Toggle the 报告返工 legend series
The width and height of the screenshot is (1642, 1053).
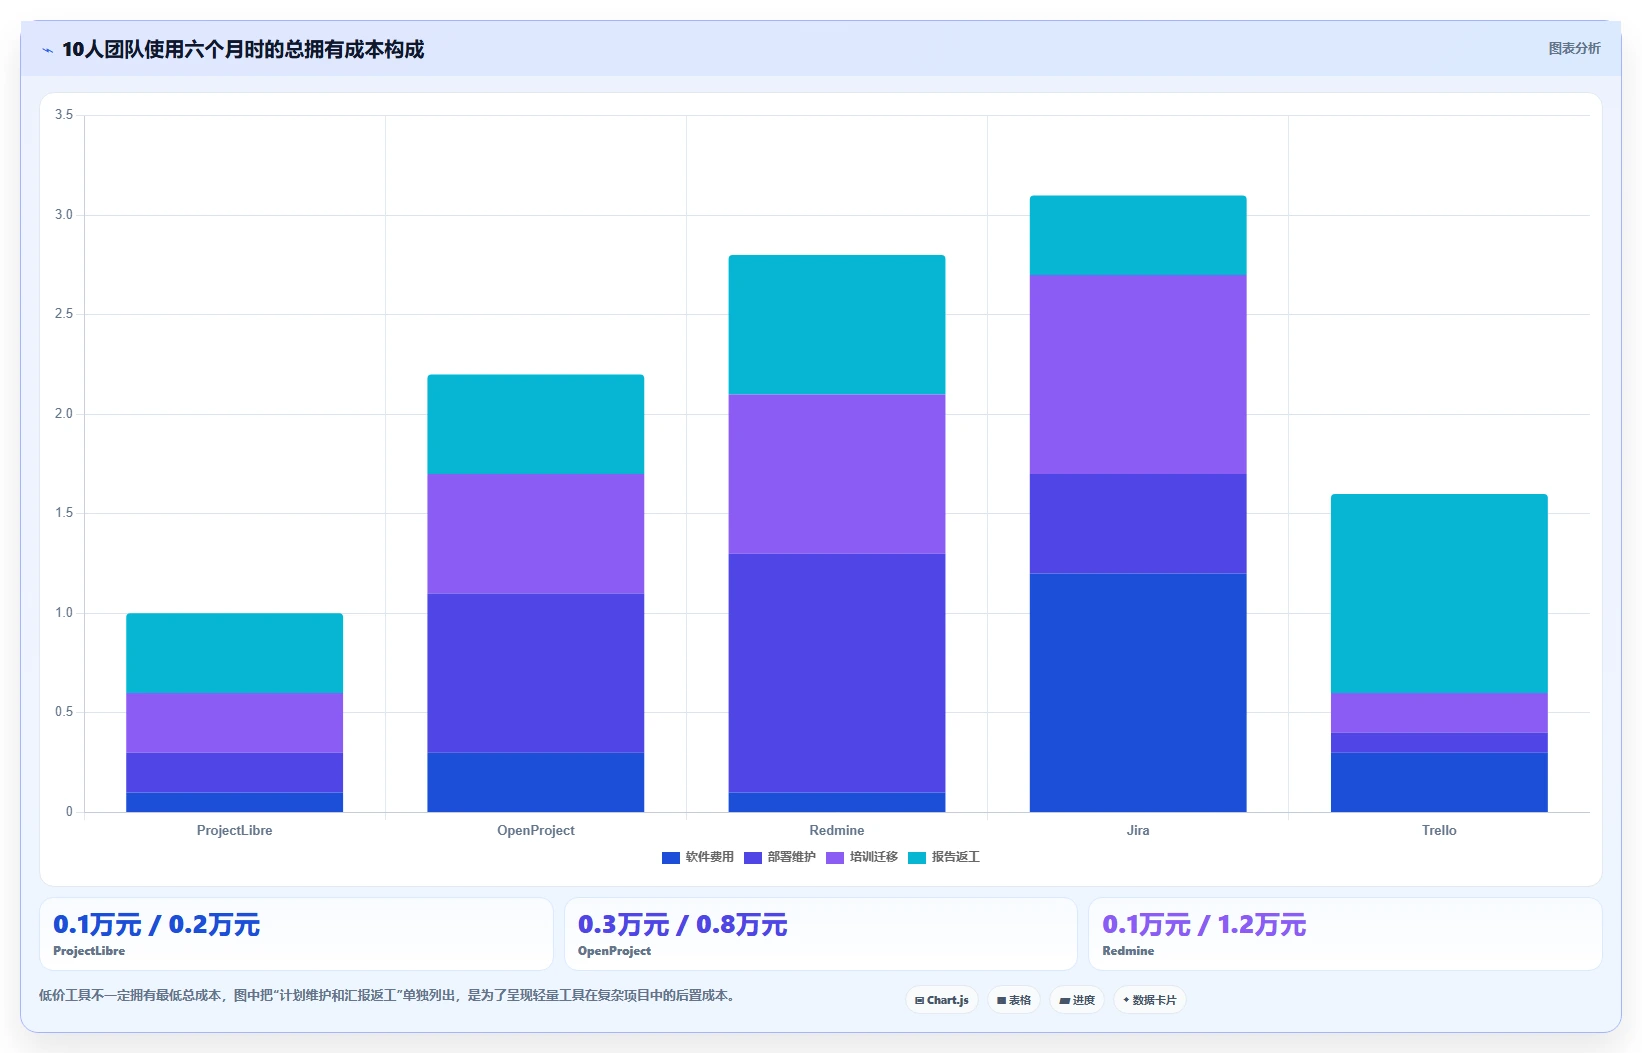[x=944, y=857]
